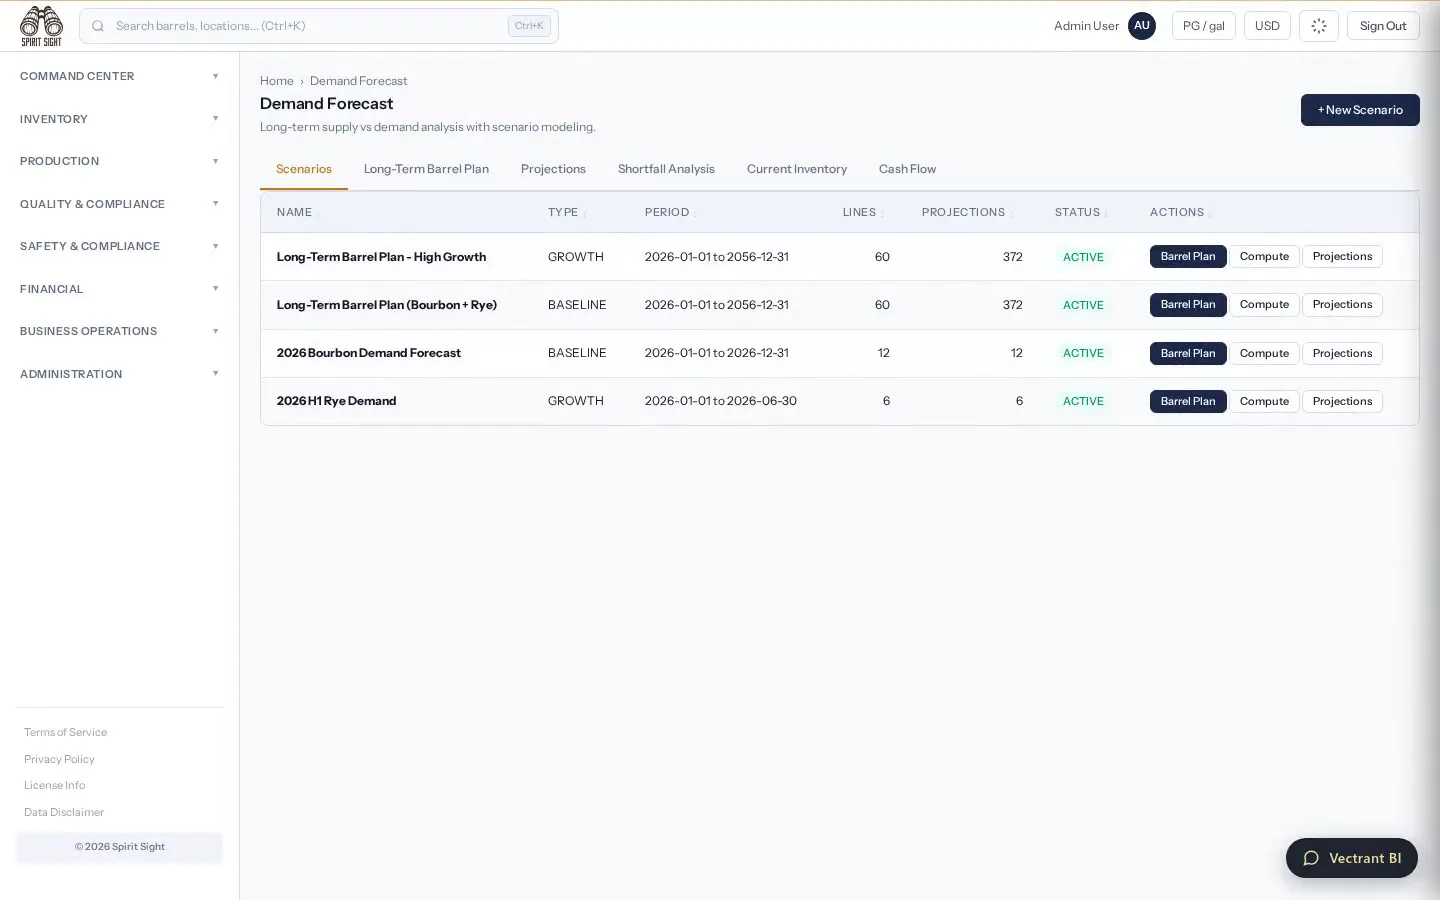This screenshot has width=1440, height=900.
Task: Toggle the PG / gal unit setting
Action: tap(1203, 26)
